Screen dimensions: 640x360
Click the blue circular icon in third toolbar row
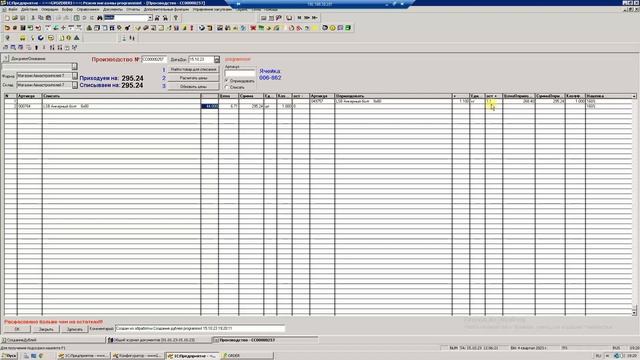coord(41,38)
